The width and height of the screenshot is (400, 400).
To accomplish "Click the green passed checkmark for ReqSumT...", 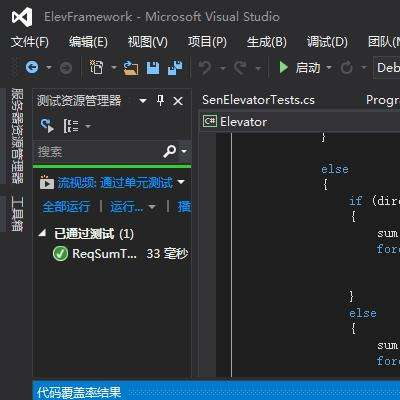I will pyautogui.click(x=60, y=254).
